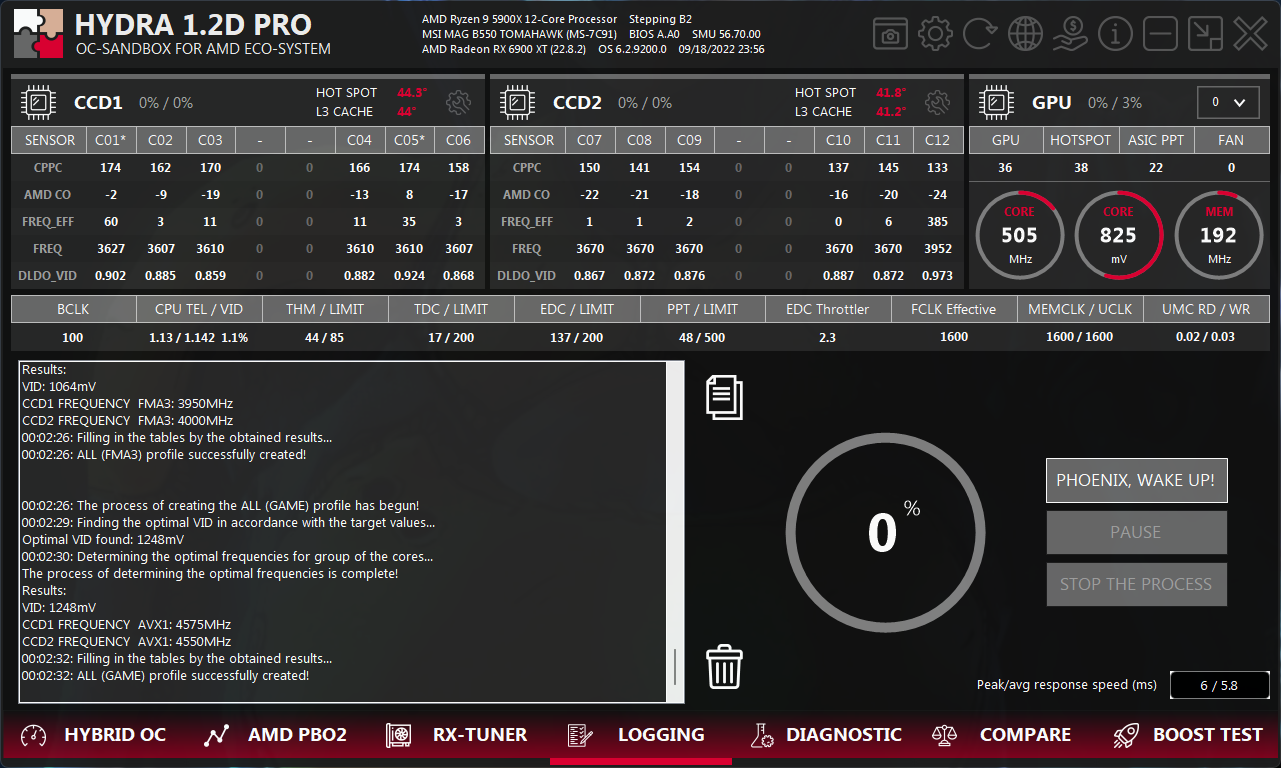
Task: Click the donate hand-with-coin icon
Action: click(1070, 35)
